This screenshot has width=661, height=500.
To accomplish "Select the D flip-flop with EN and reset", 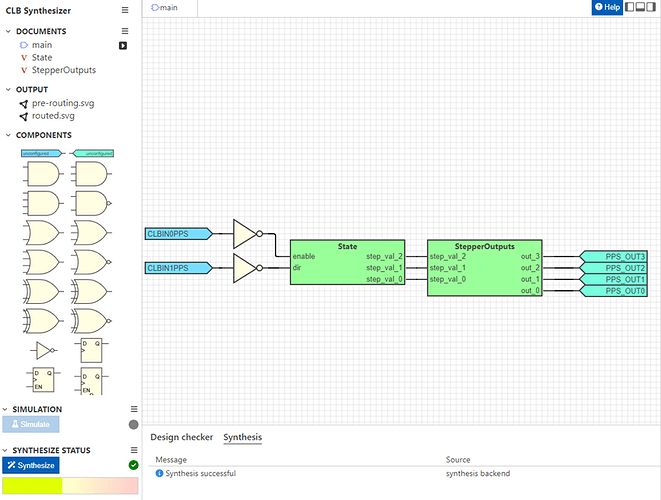I will click(x=91, y=381).
